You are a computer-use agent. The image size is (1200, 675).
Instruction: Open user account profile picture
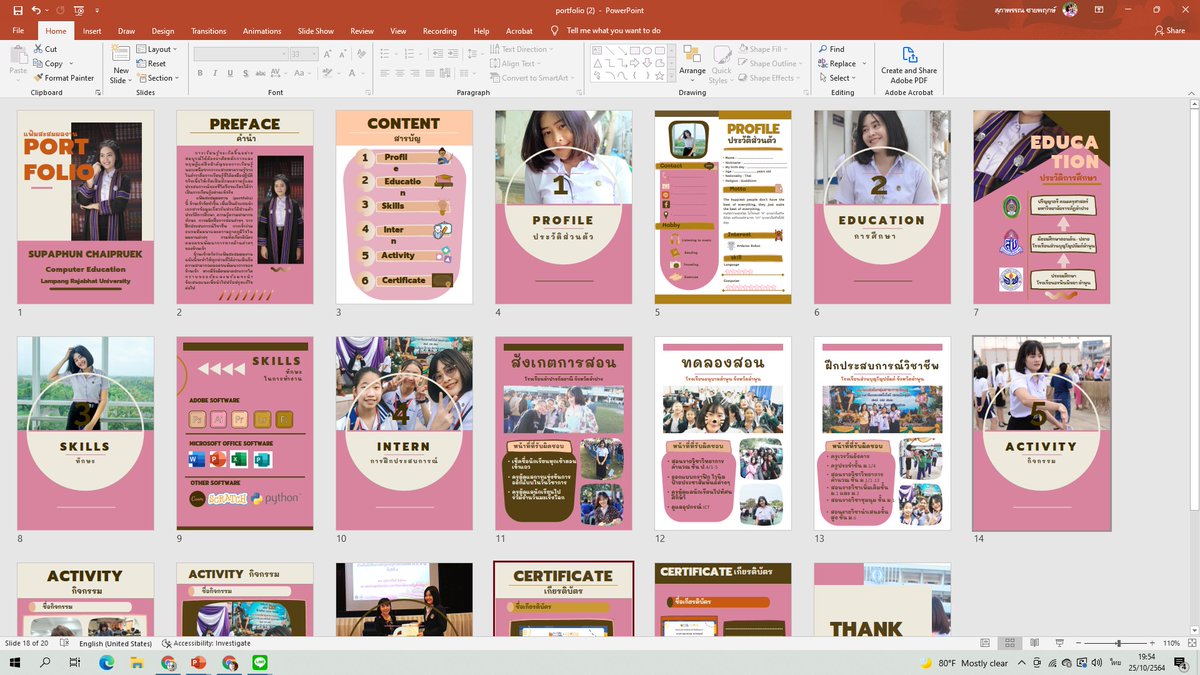coord(1070,9)
